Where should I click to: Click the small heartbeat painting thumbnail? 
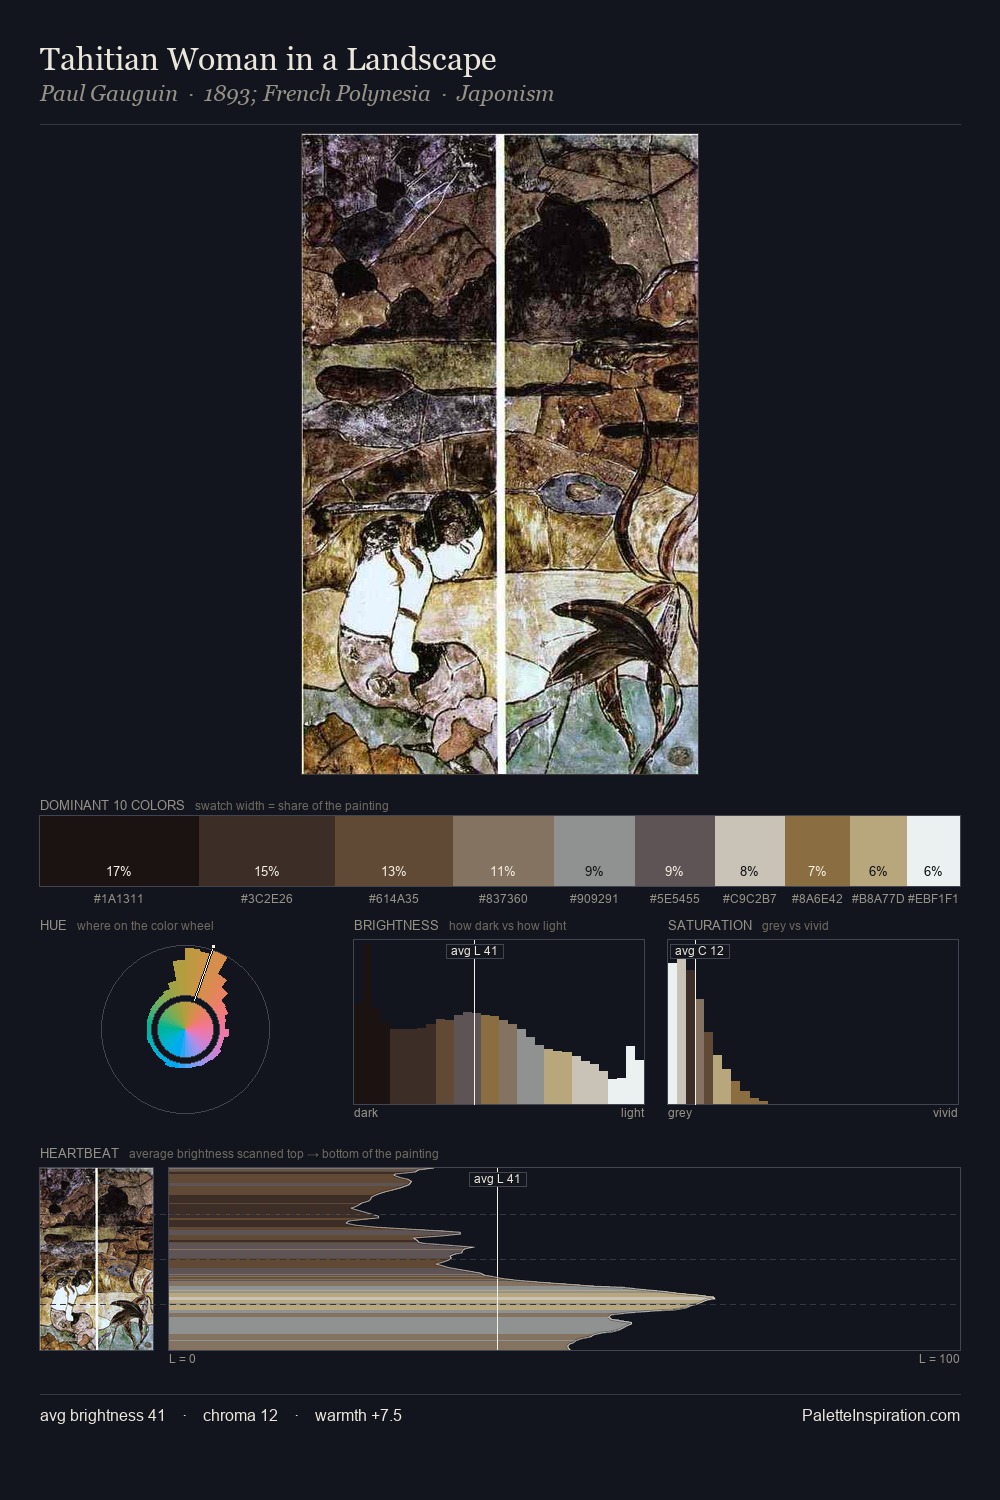(97, 1259)
